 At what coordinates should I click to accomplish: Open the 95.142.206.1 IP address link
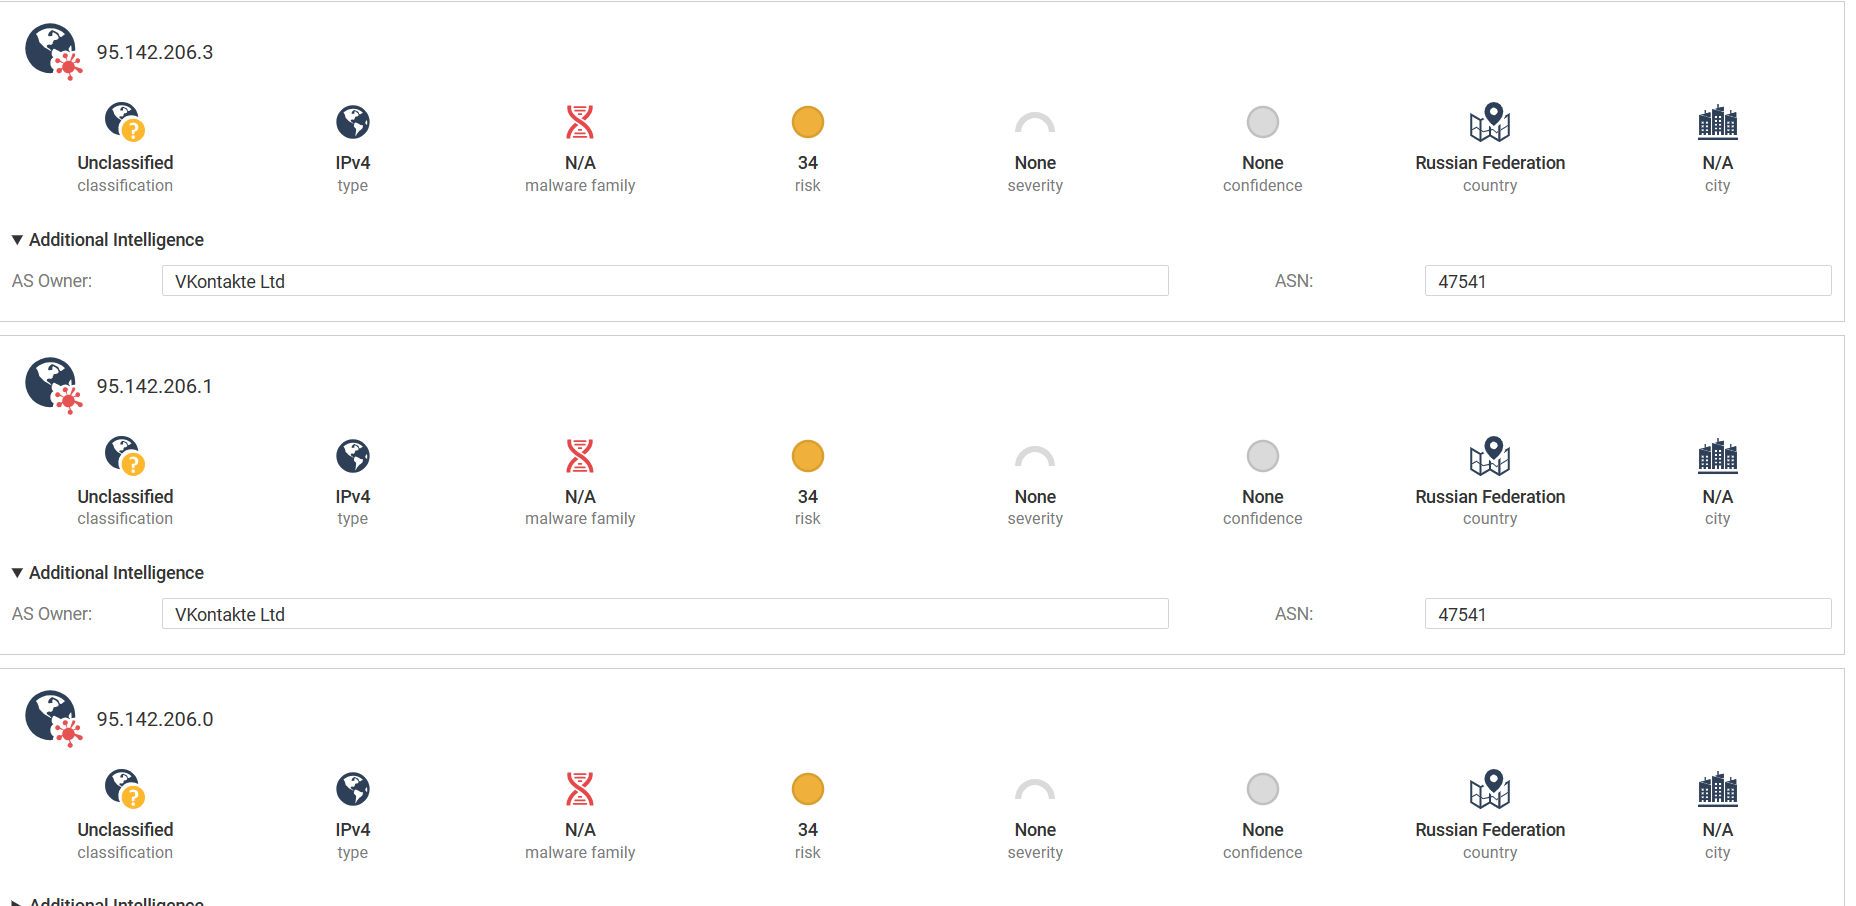click(x=154, y=386)
